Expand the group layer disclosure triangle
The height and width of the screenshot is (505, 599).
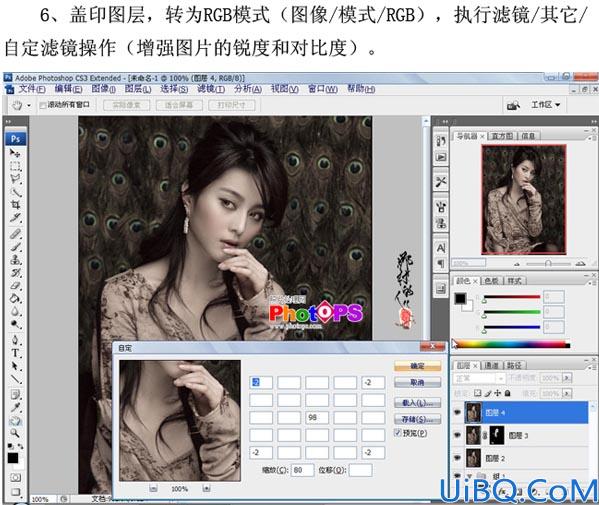(469, 476)
